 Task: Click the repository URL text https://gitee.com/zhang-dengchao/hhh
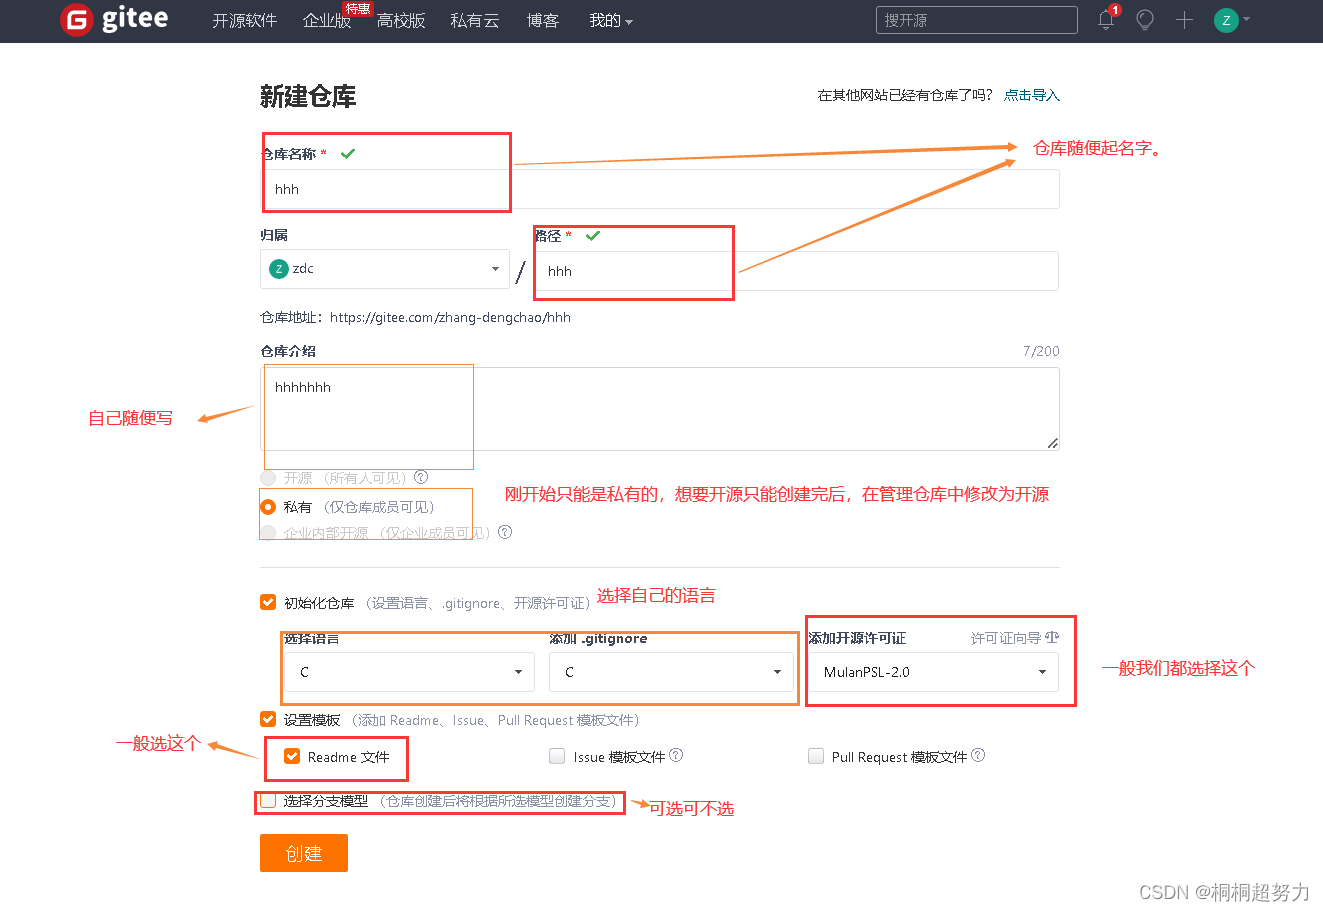click(450, 317)
